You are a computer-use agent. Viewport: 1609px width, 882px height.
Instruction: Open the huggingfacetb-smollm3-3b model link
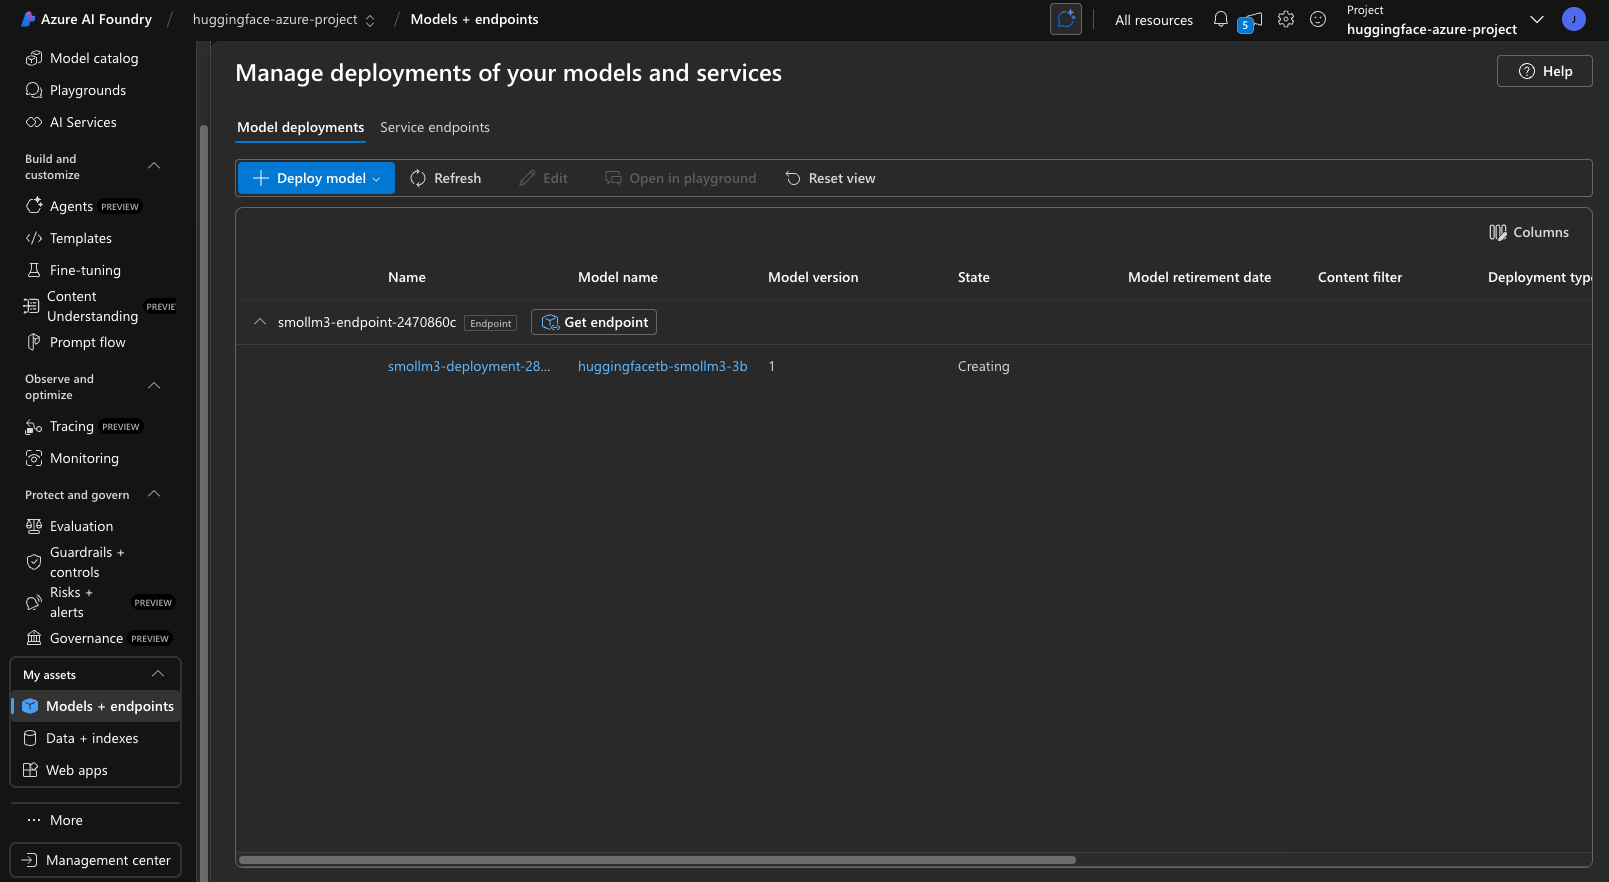pyautogui.click(x=662, y=366)
